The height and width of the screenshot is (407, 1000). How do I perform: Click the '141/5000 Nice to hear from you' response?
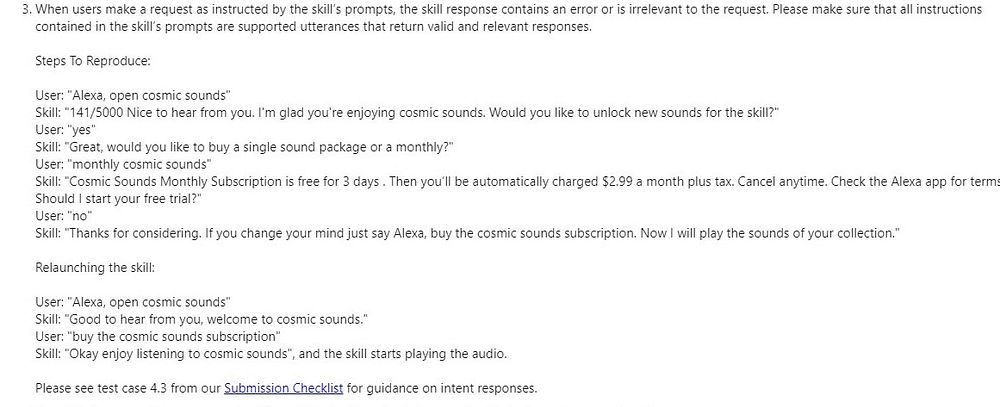click(407, 113)
